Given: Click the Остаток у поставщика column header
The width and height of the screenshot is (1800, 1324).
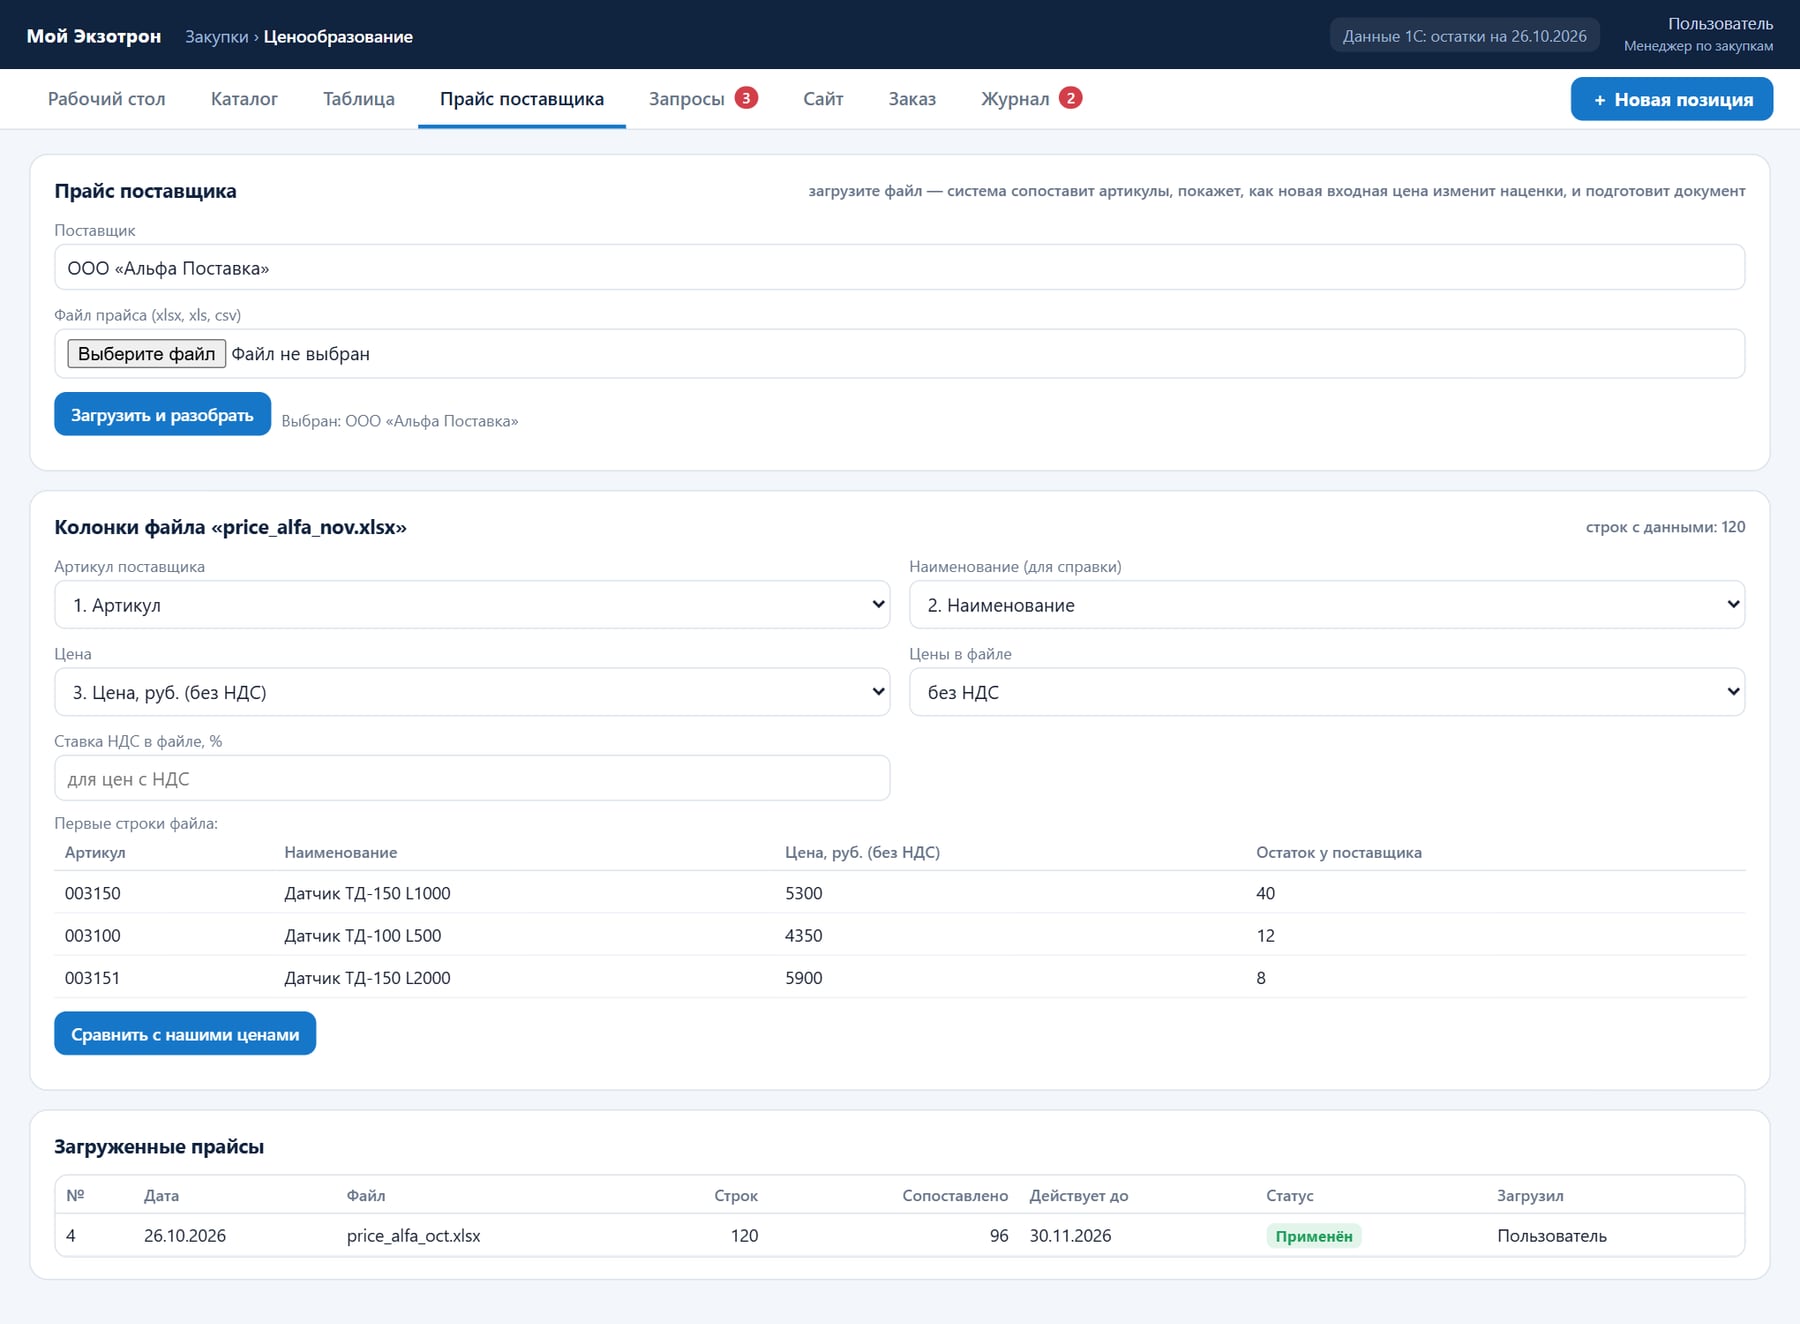Looking at the screenshot, I should 1339,853.
